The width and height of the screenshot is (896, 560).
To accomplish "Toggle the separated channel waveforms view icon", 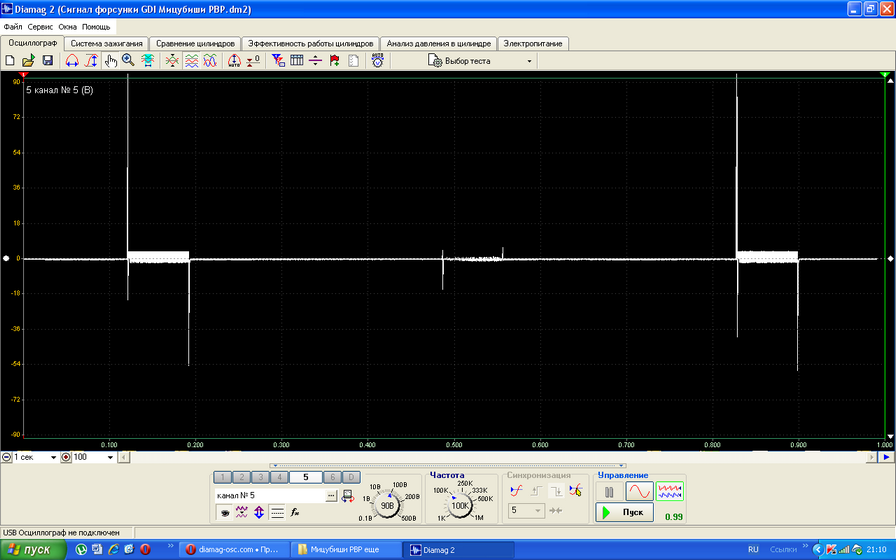I will [191, 61].
